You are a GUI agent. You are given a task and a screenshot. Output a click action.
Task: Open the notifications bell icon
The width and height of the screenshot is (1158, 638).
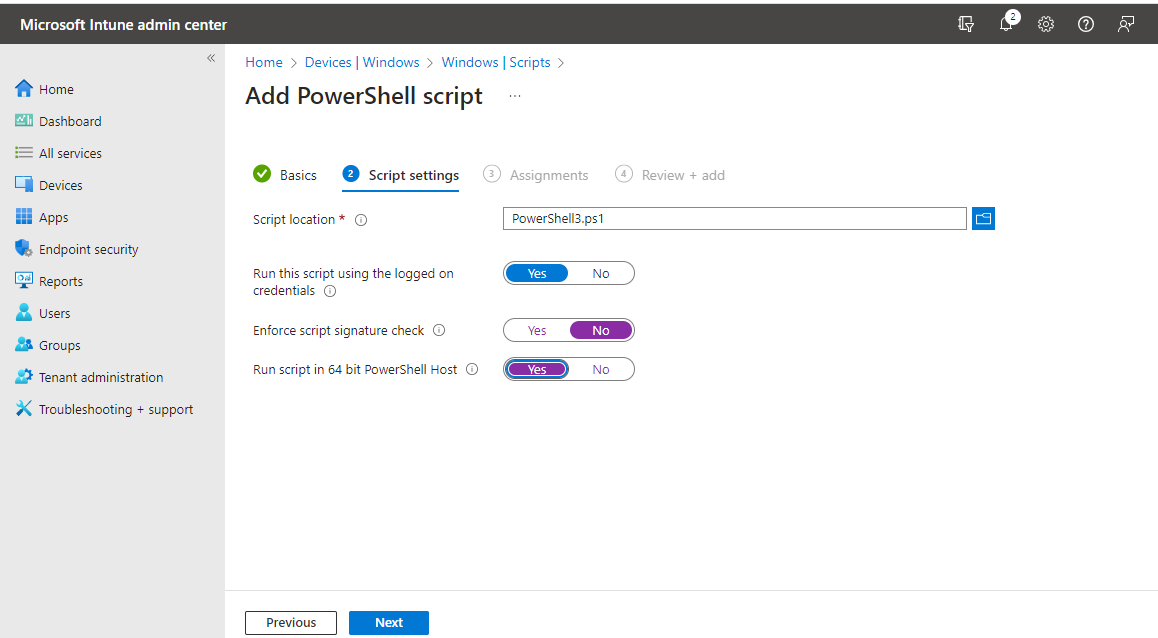point(1007,23)
